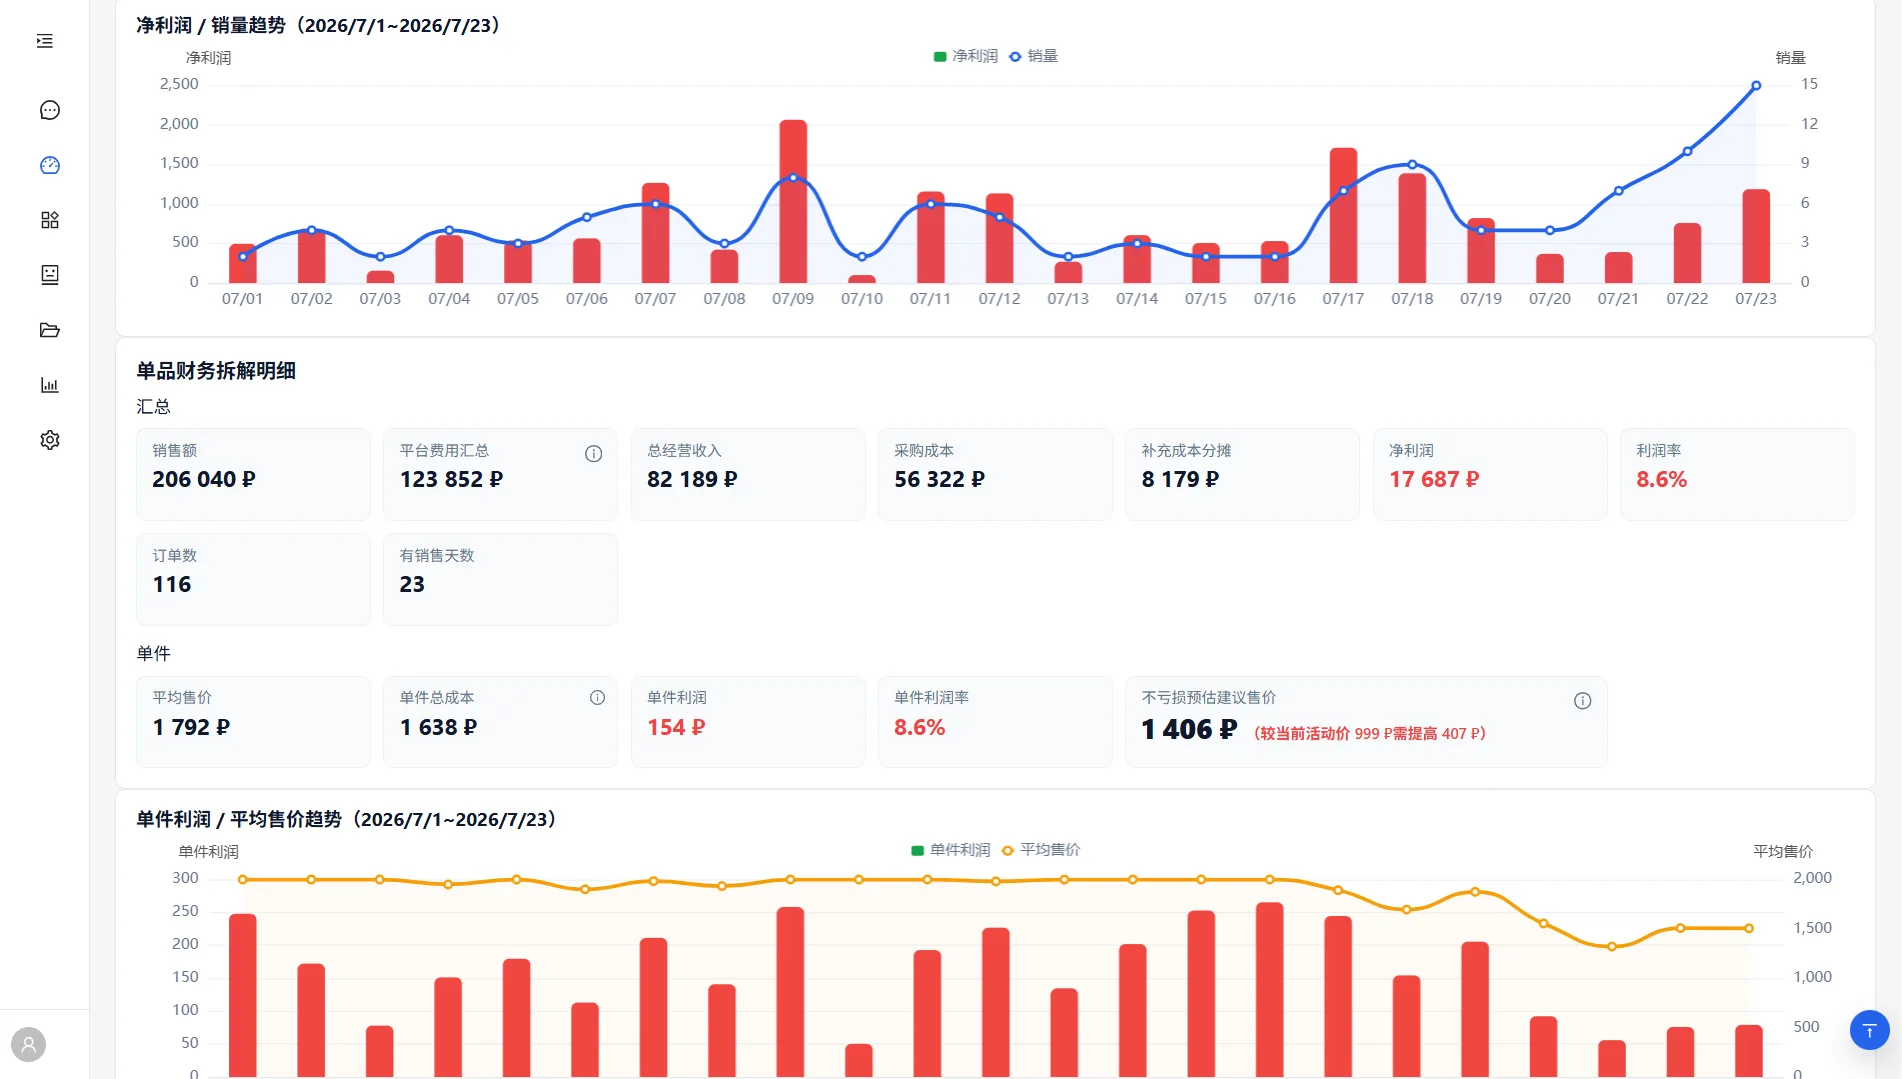Click the back-to-top floating button
Image resolution: width=1902 pixels, height=1079 pixels.
pyautogui.click(x=1869, y=1030)
